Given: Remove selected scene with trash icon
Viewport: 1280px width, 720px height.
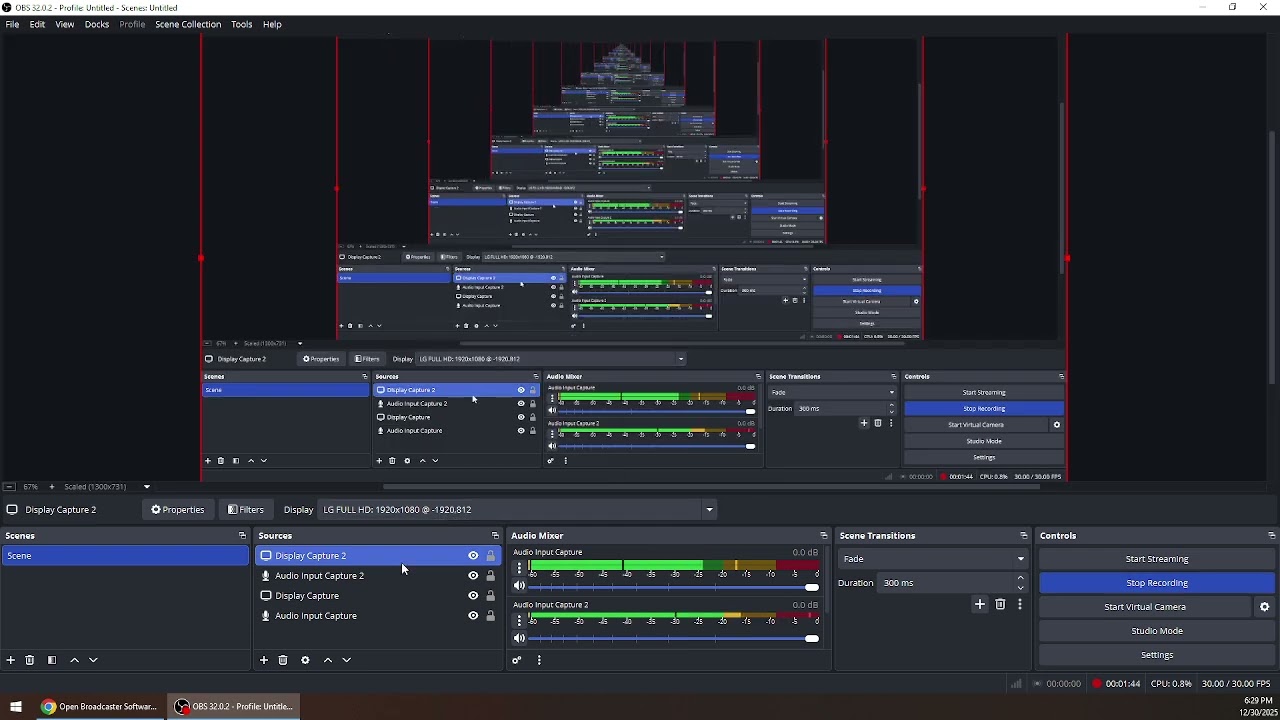Looking at the screenshot, I should [x=30, y=660].
